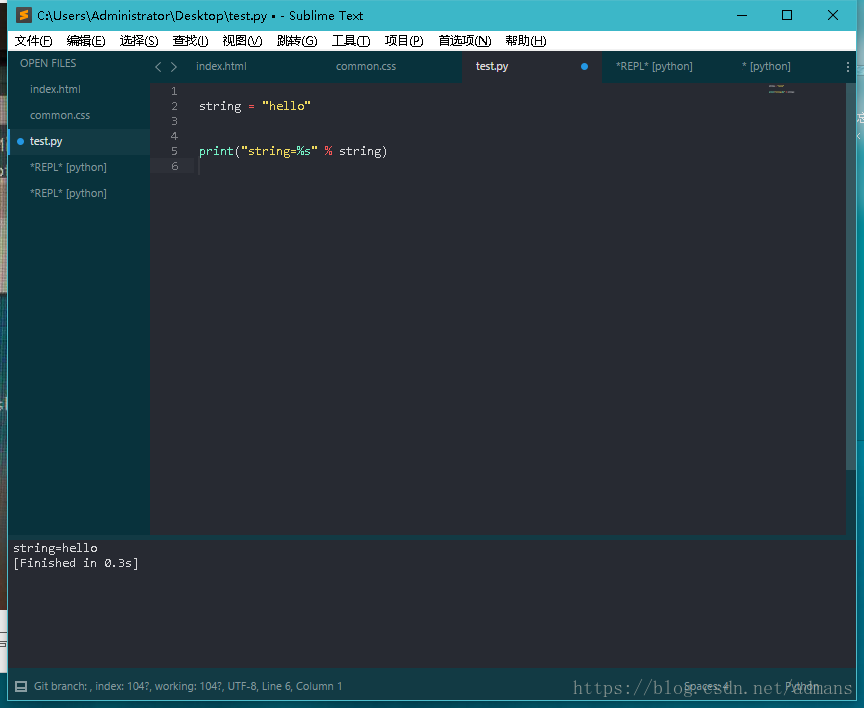Open the tab overflow menu (three dots)
Screen dimensions: 864x708
coord(847,67)
